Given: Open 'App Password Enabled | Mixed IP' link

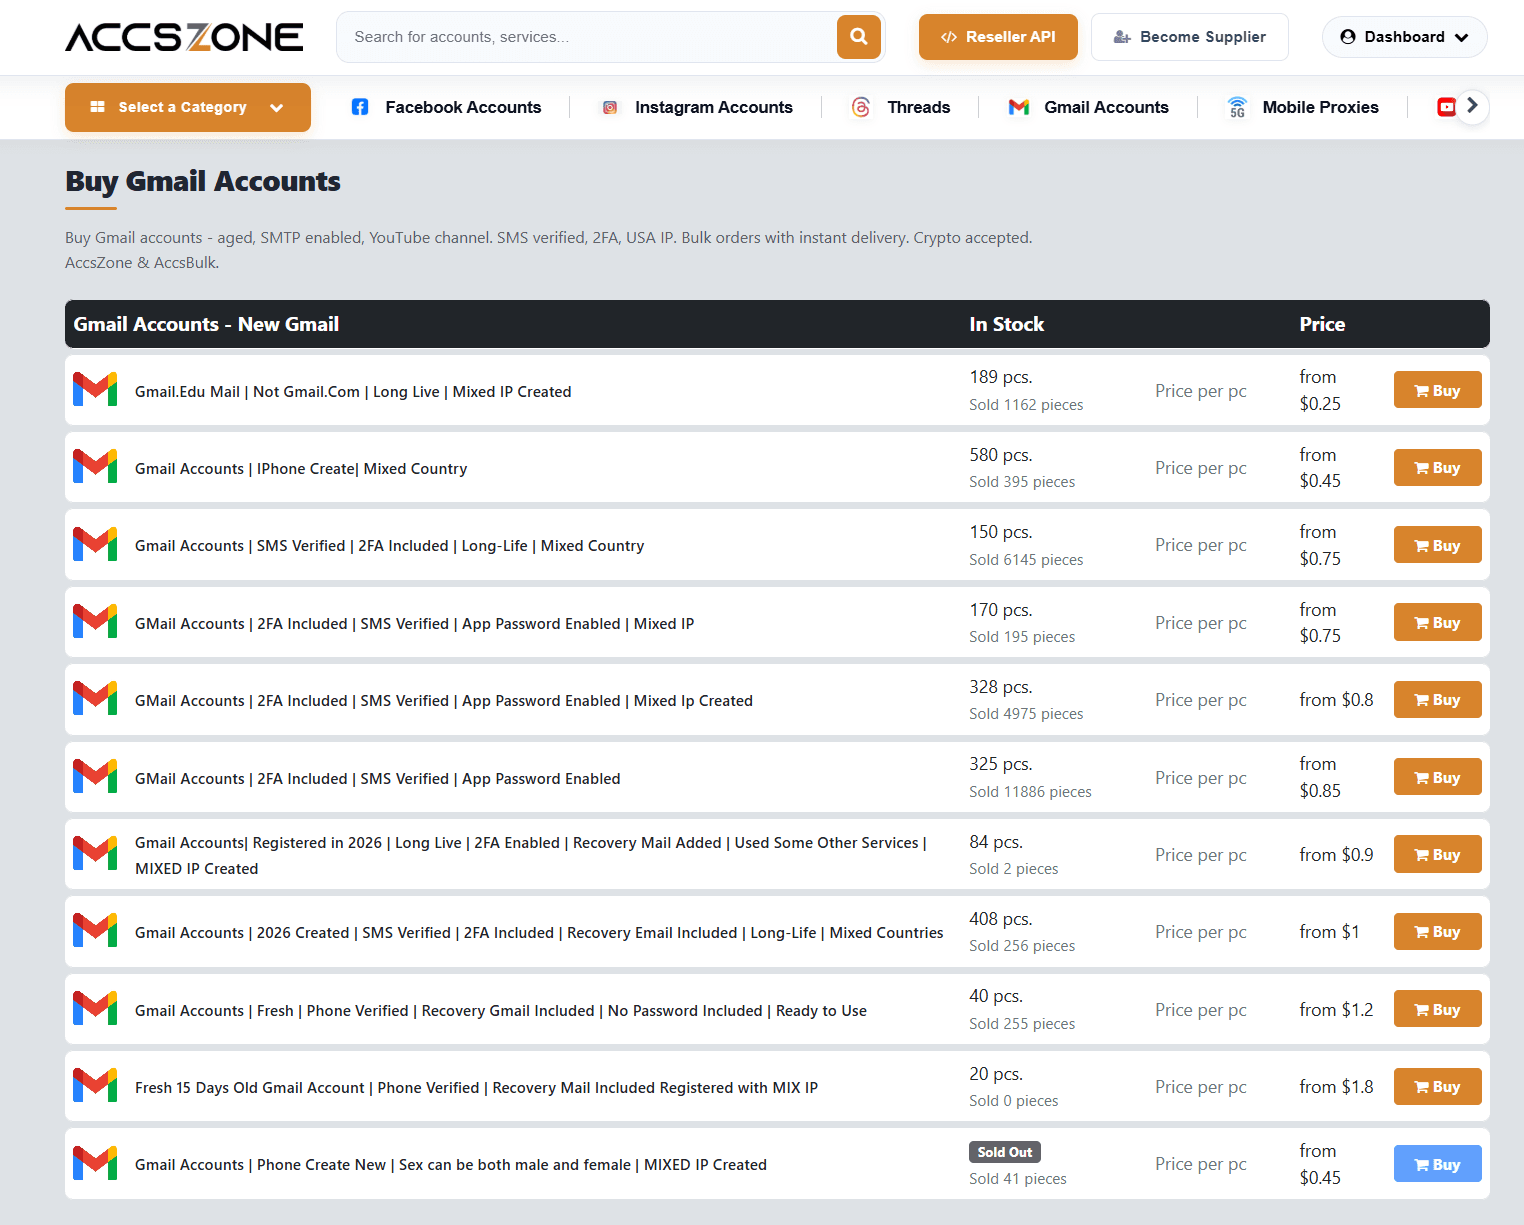Looking at the screenshot, I should click(414, 623).
